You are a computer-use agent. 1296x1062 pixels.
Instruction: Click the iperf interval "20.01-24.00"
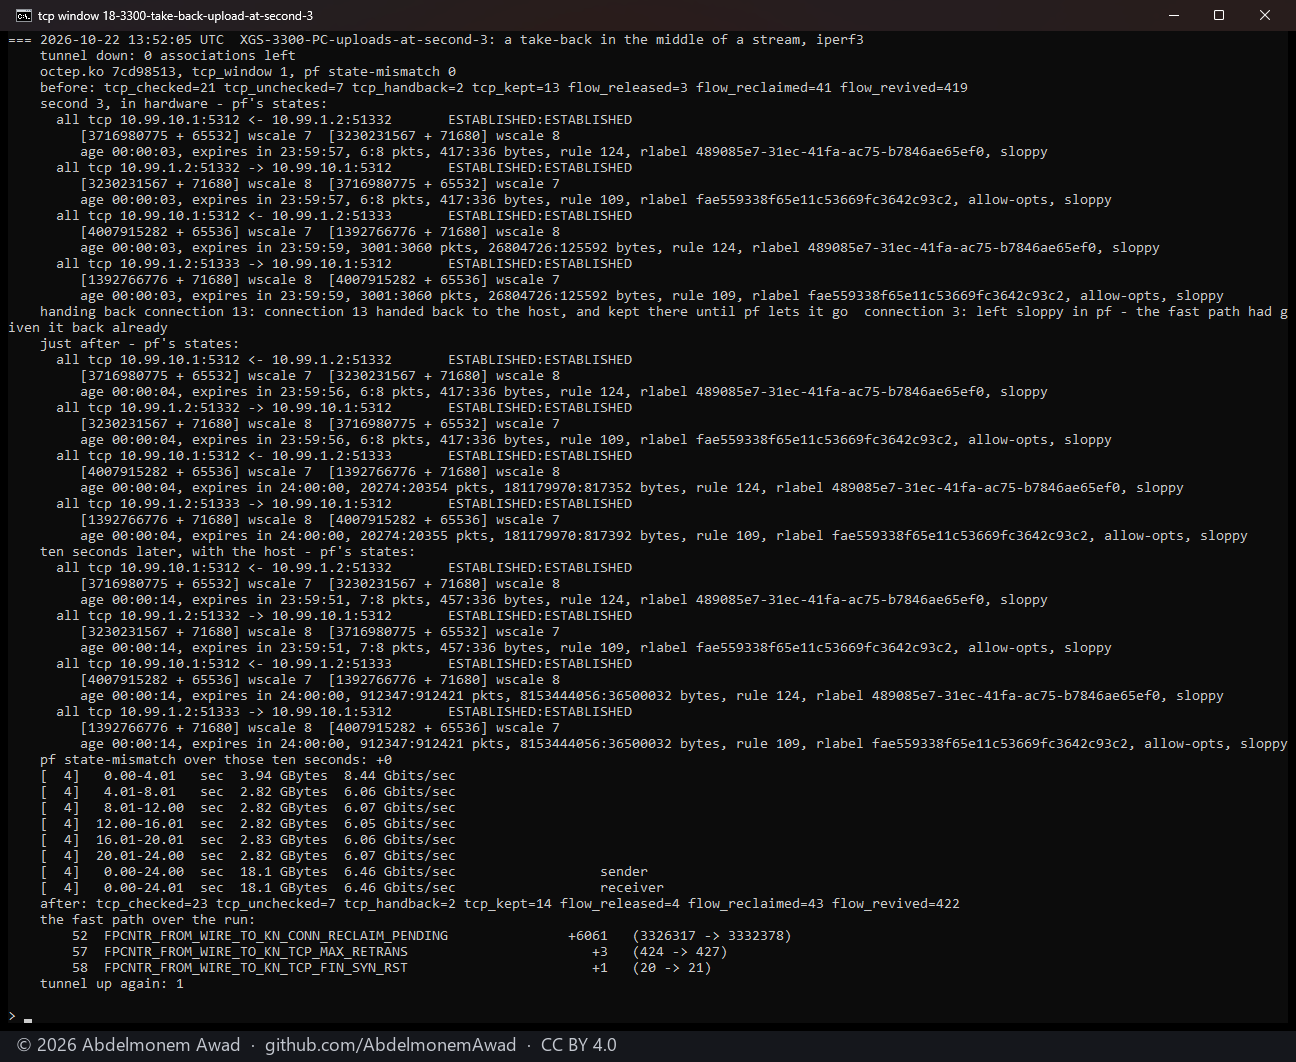click(x=140, y=856)
